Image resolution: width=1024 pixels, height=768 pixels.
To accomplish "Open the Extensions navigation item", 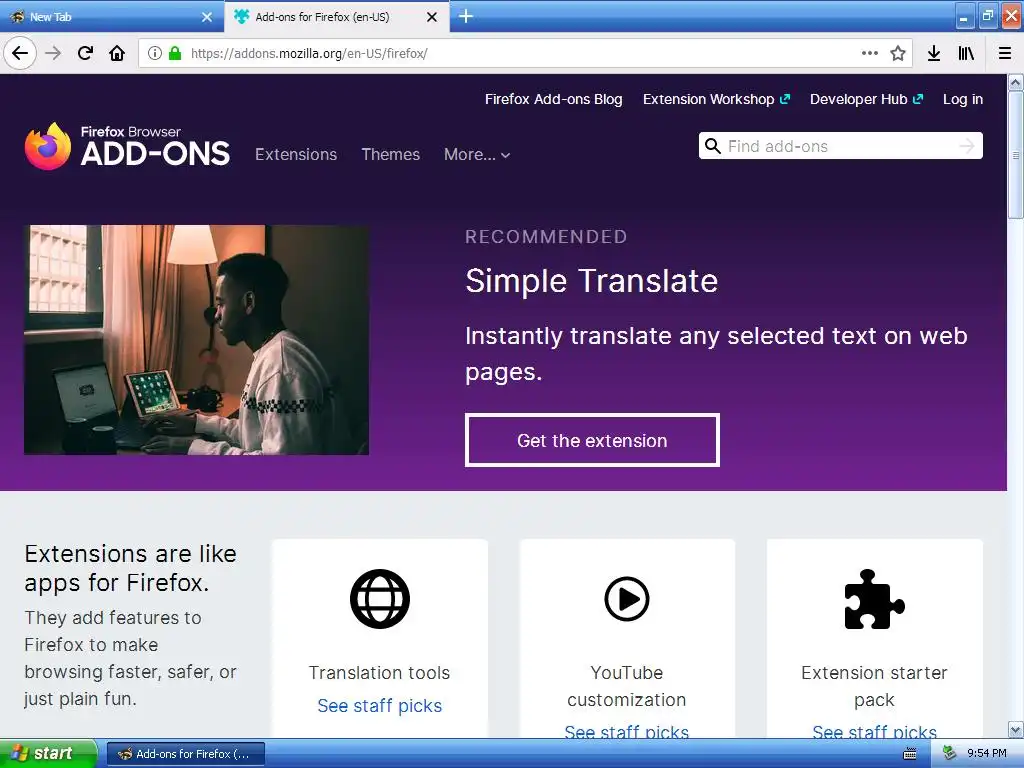I will [296, 154].
